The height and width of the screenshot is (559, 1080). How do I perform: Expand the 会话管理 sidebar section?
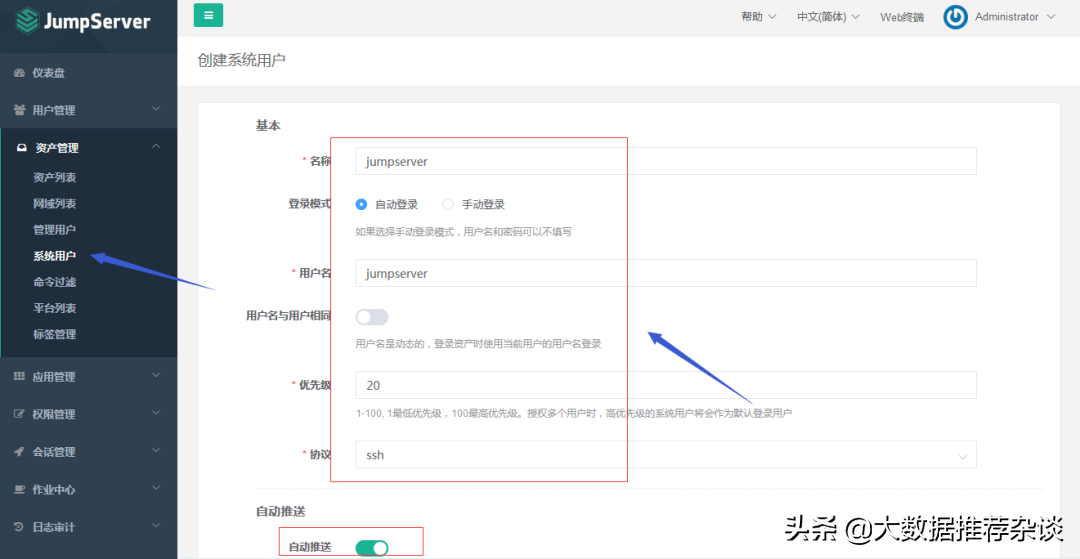pyautogui.click(x=88, y=452)
